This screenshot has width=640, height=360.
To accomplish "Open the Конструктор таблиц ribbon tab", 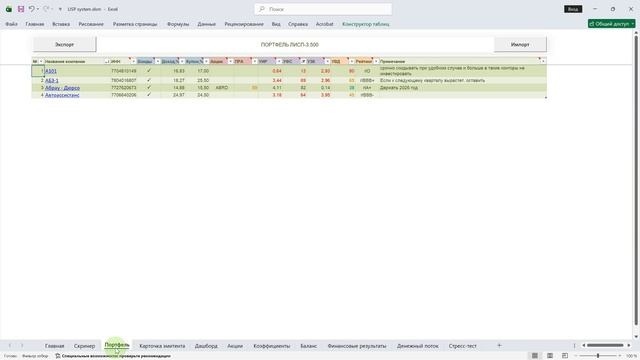I will click(x=366, y=24).
